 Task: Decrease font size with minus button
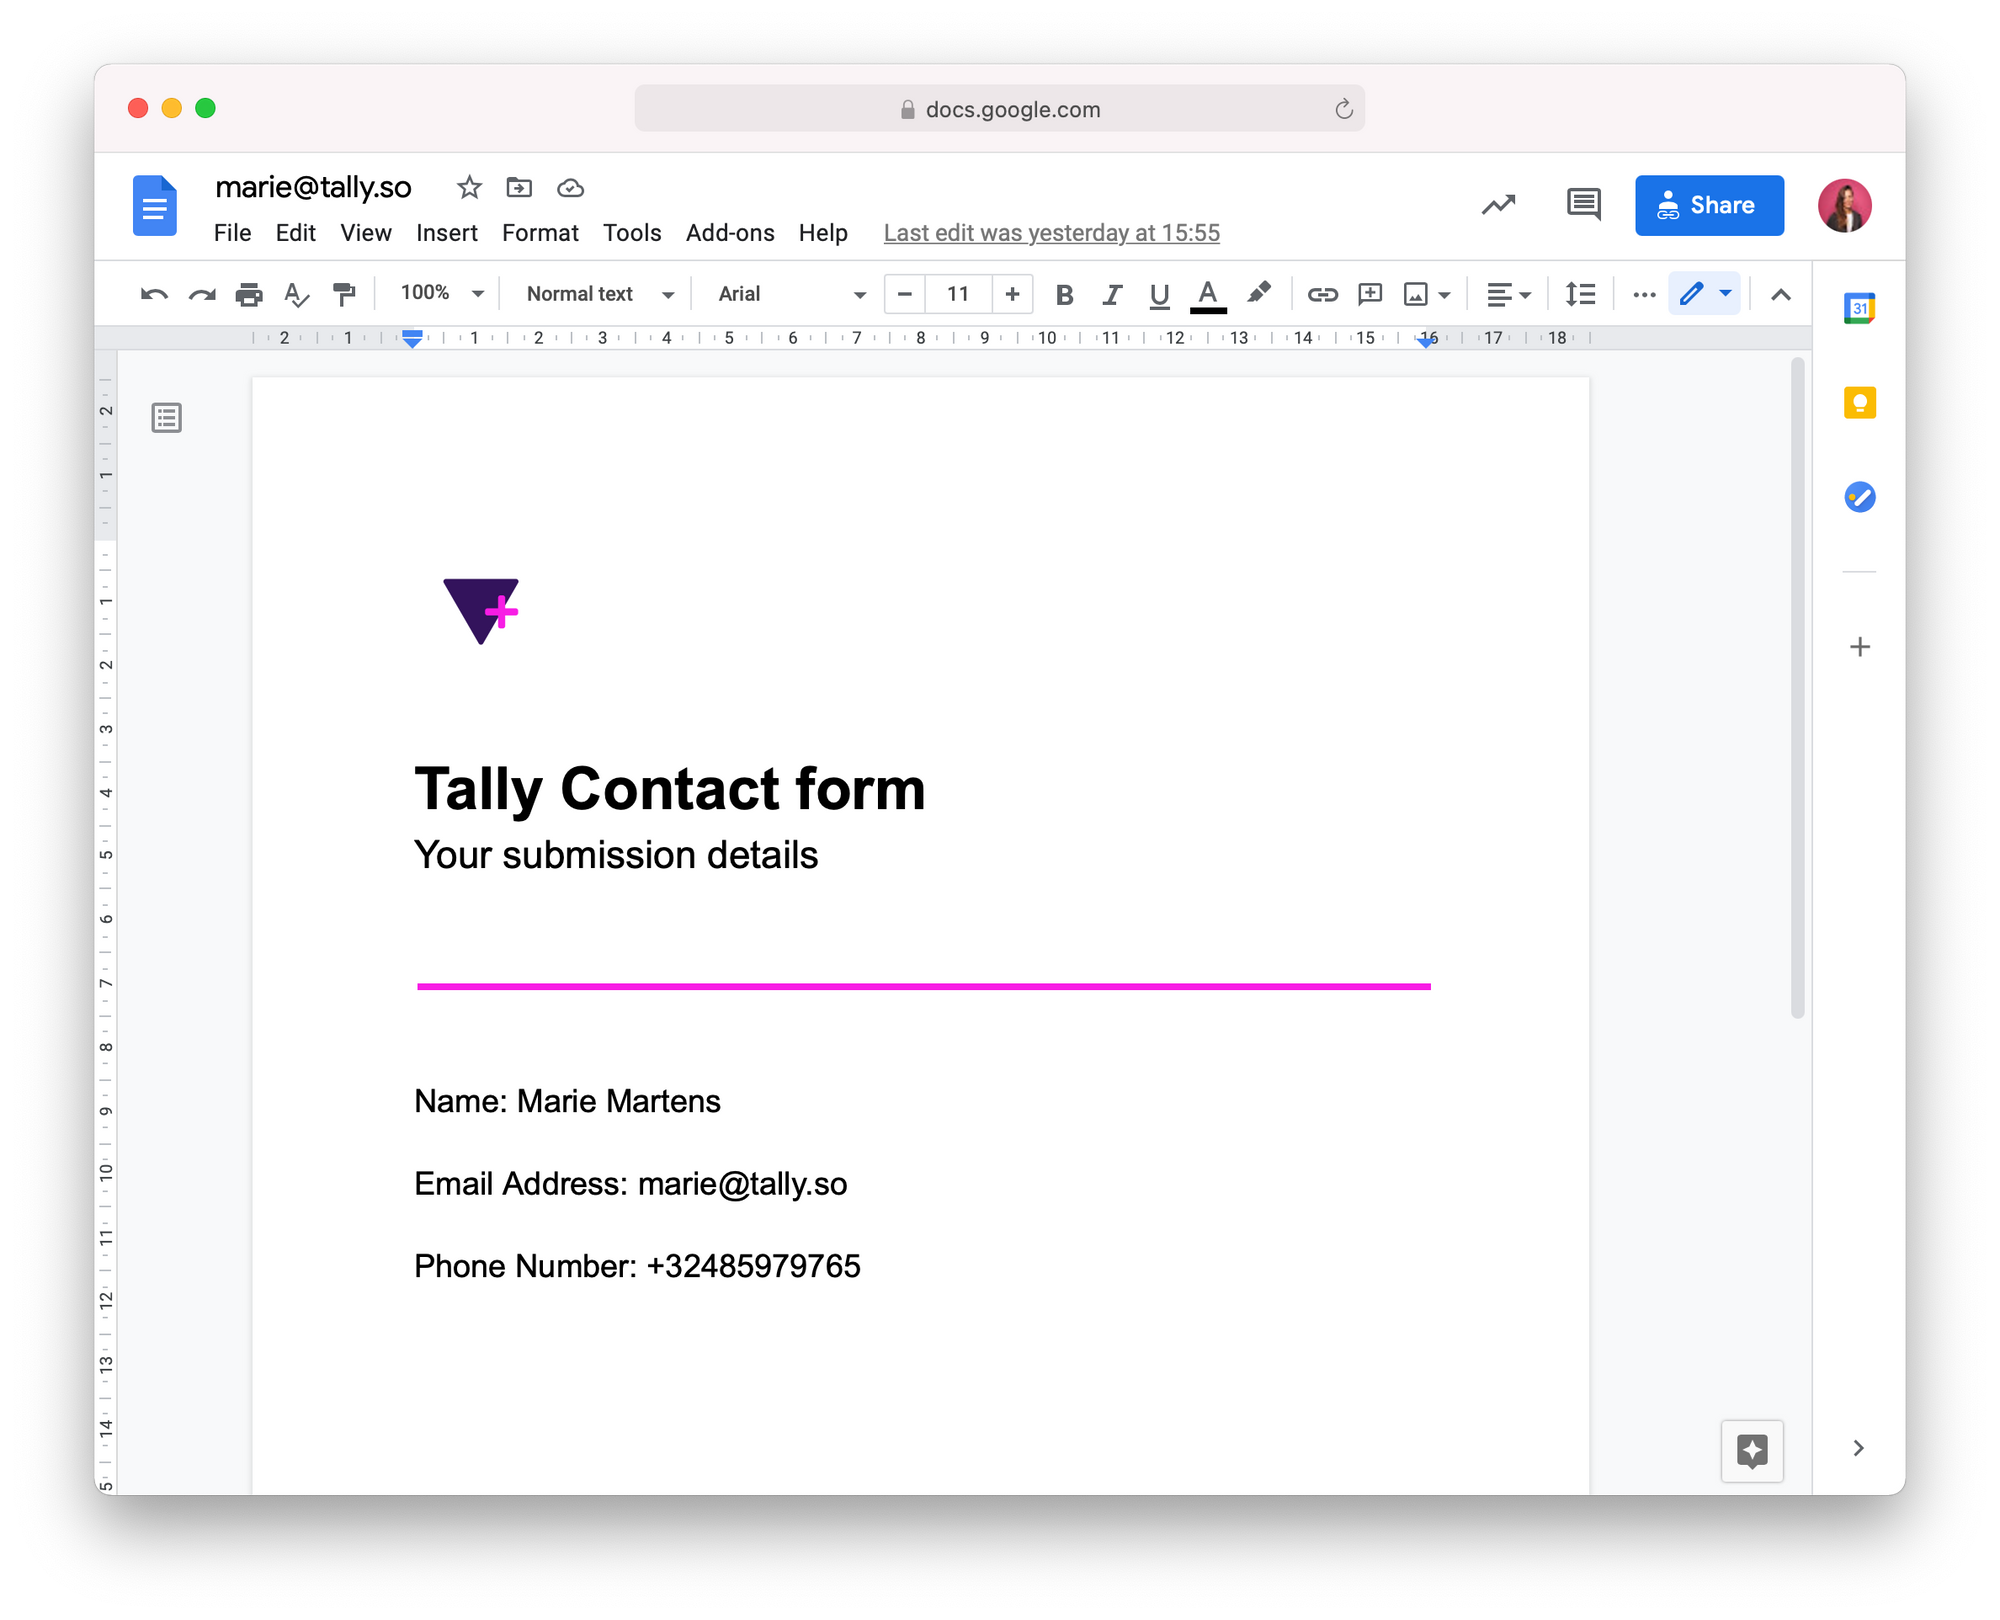pos(905,294)
